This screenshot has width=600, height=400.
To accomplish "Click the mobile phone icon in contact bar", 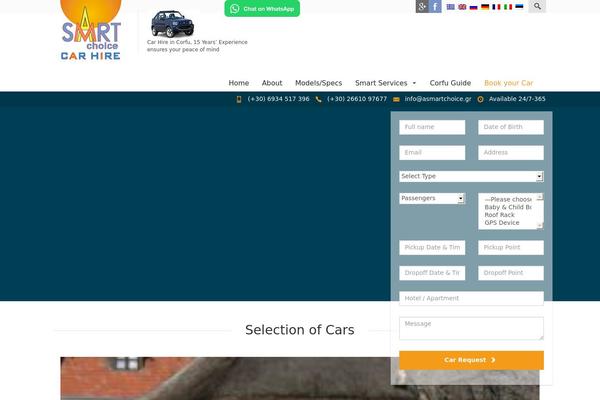I will [239, 99].
